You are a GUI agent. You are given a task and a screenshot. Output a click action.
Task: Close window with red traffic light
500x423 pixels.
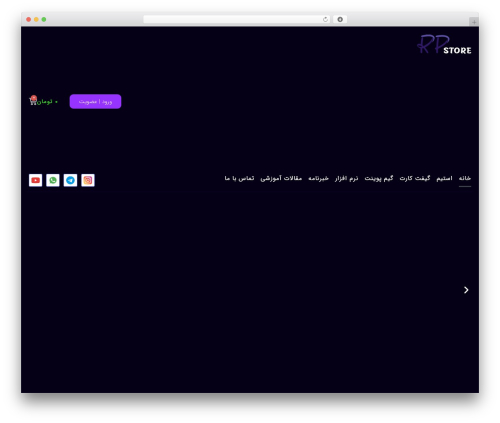tap(29, 19)
